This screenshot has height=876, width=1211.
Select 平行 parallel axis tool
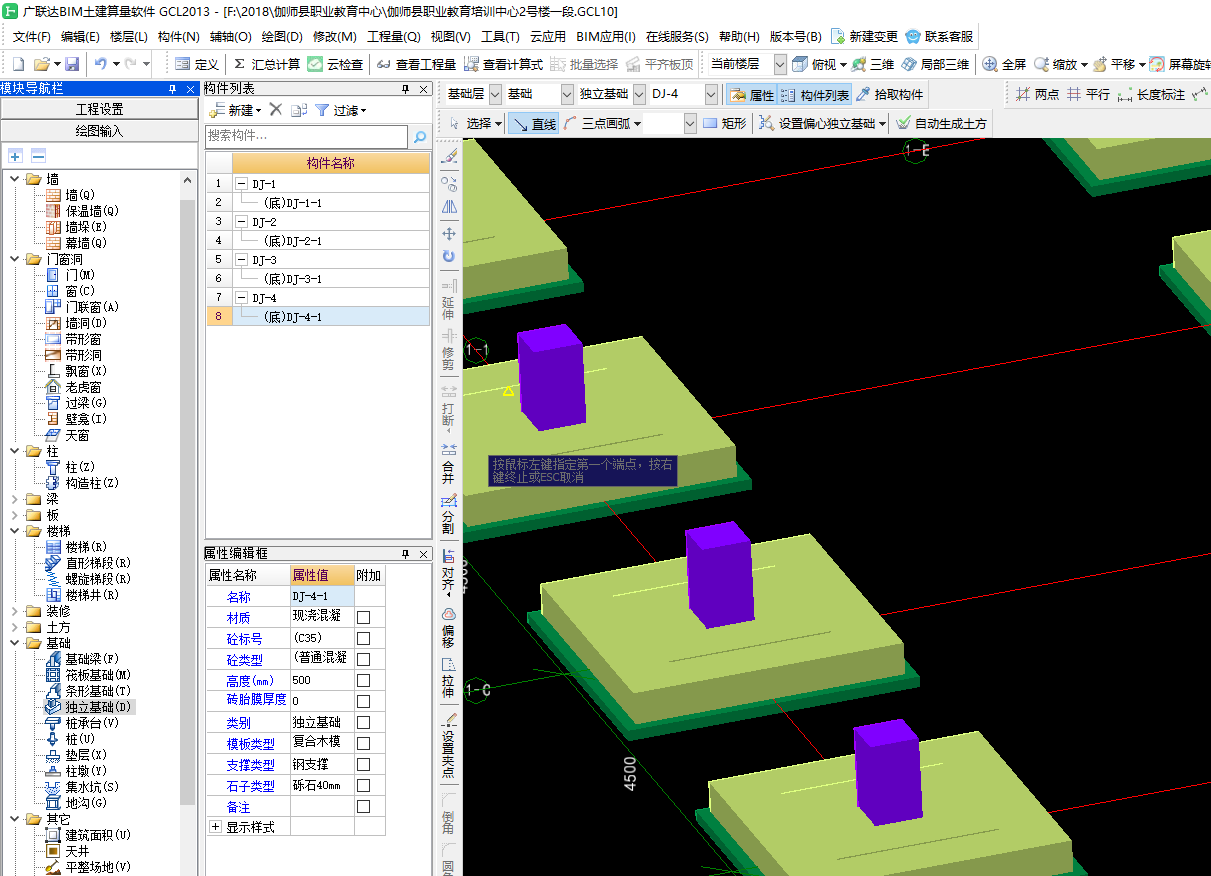(1088, 95)
